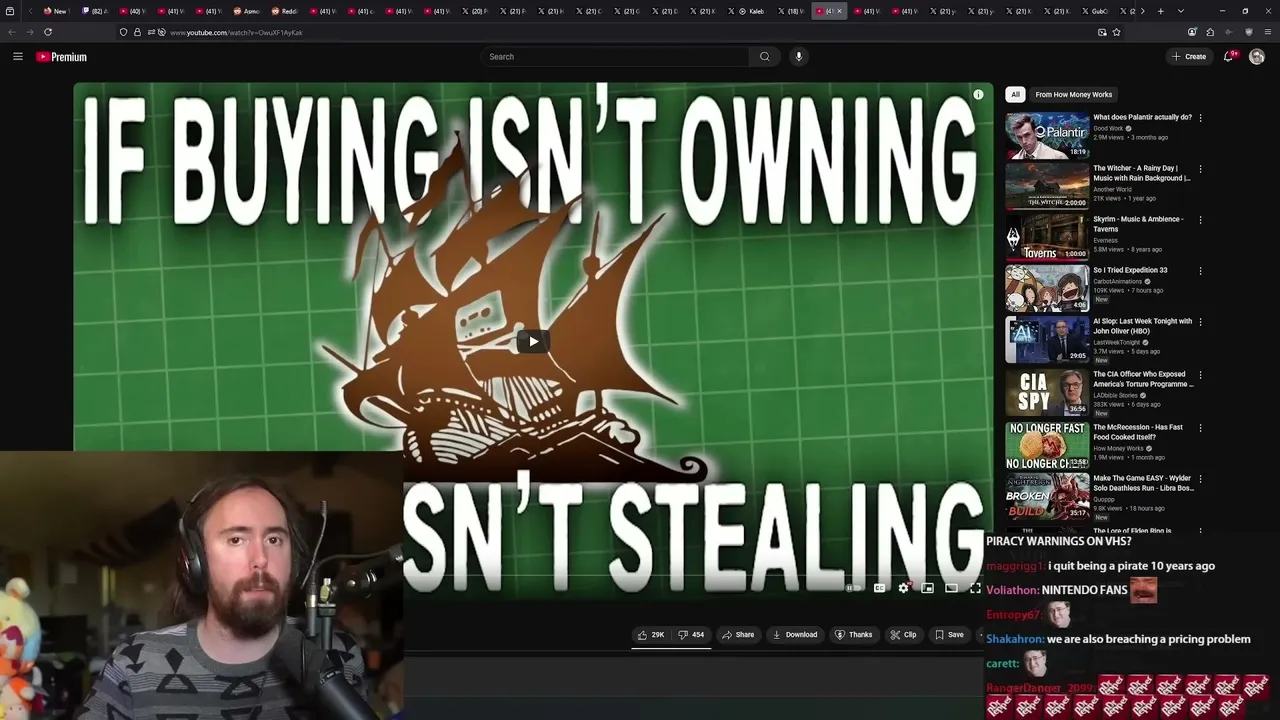Open options for The McRecession video

[x=1200, y=428]
